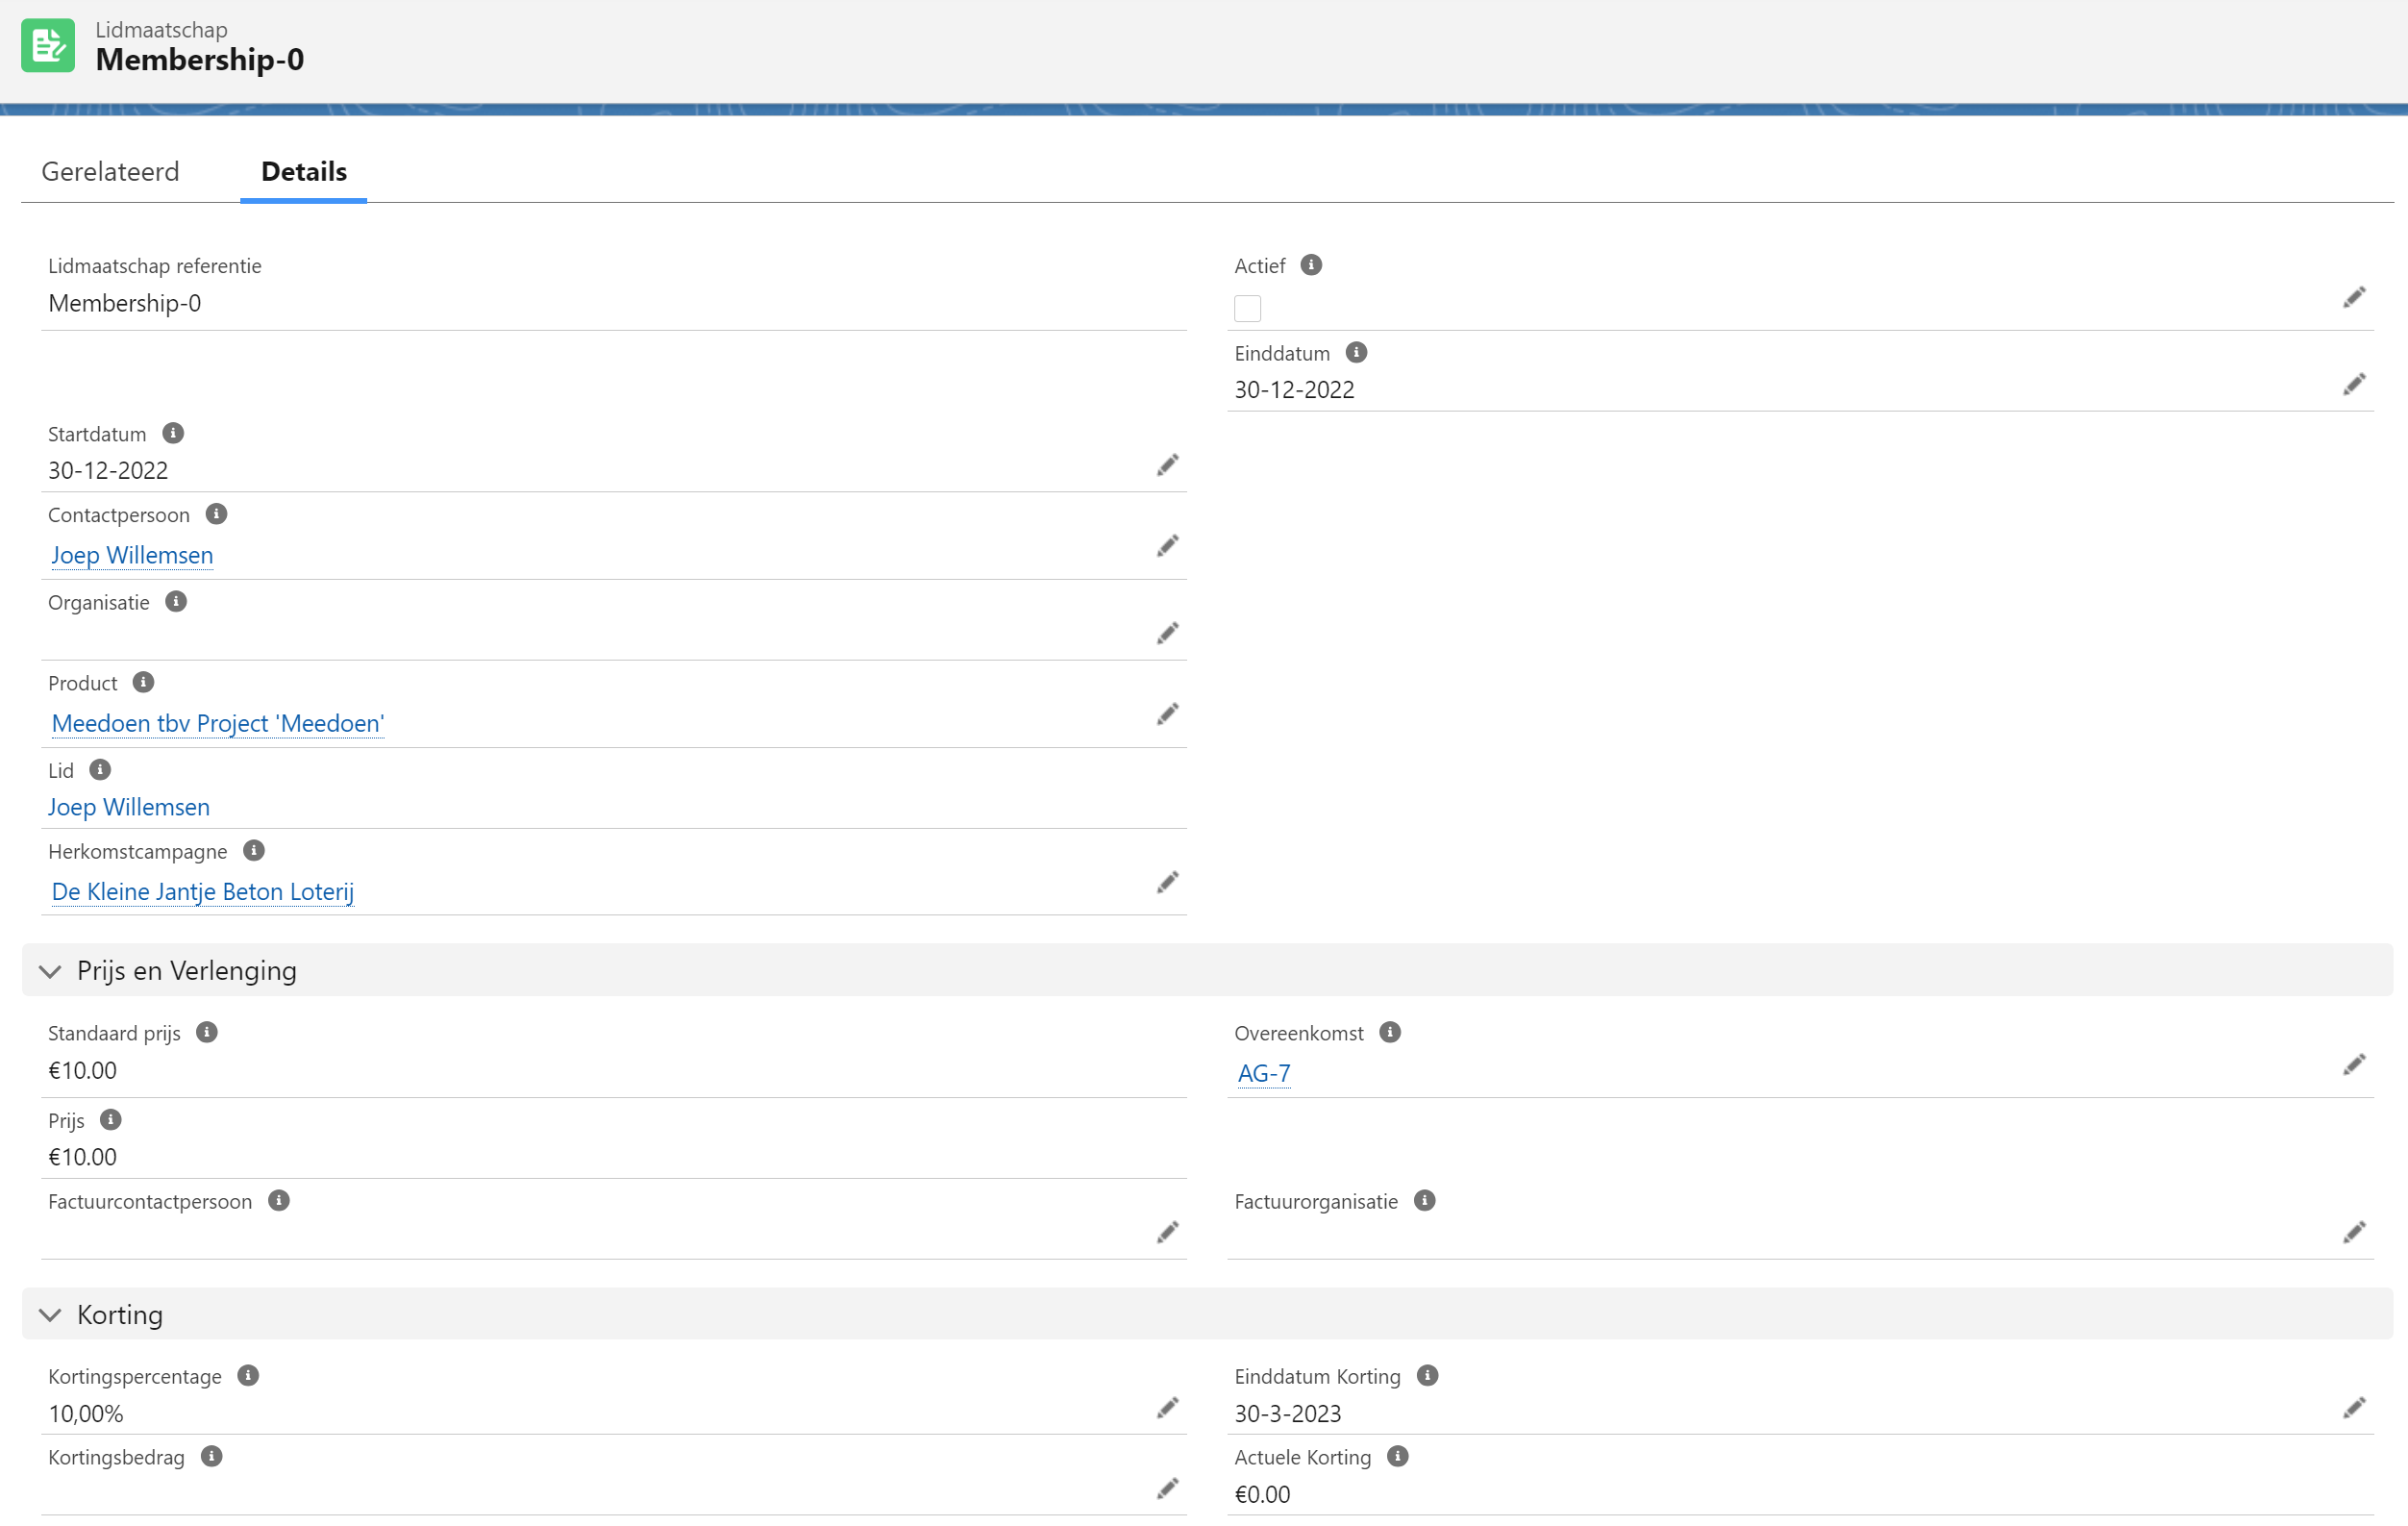This screenshot has height=1526, width=2408.
Task: Click the edit pencil for Kortingspercentage
Action: click(1167, 1408)
